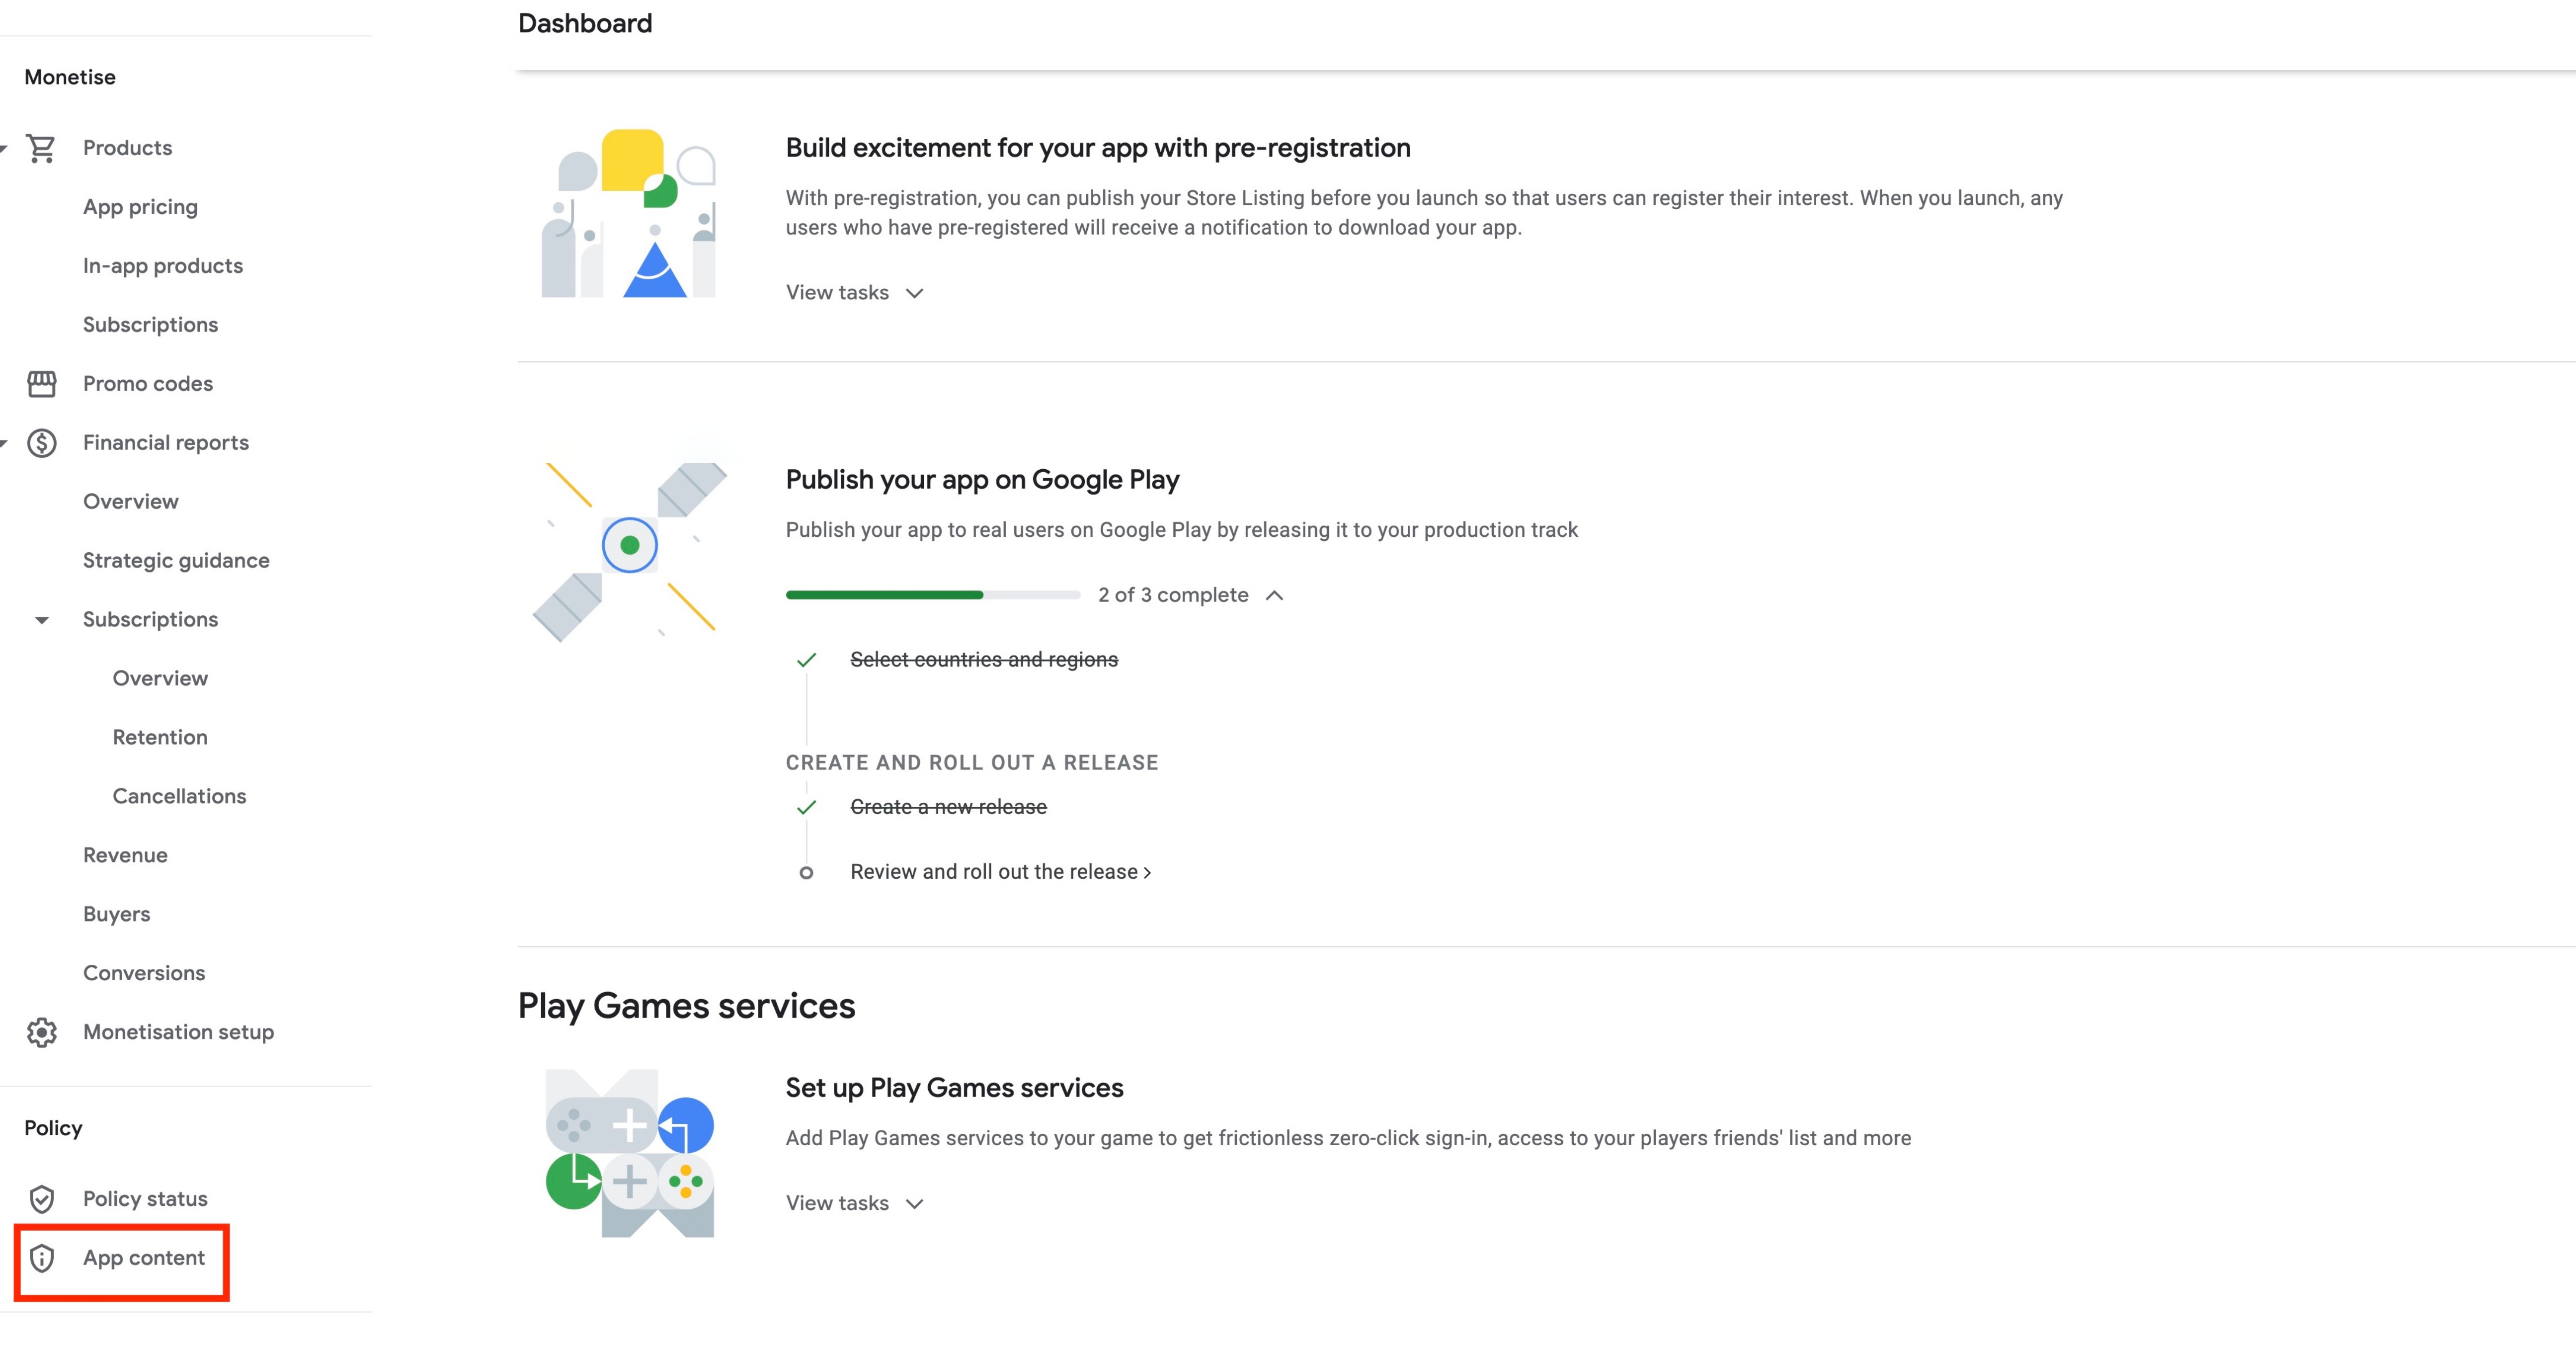Open Review and roll out the release link
The image size is (2576, 1352).
tap(1000, 872)
